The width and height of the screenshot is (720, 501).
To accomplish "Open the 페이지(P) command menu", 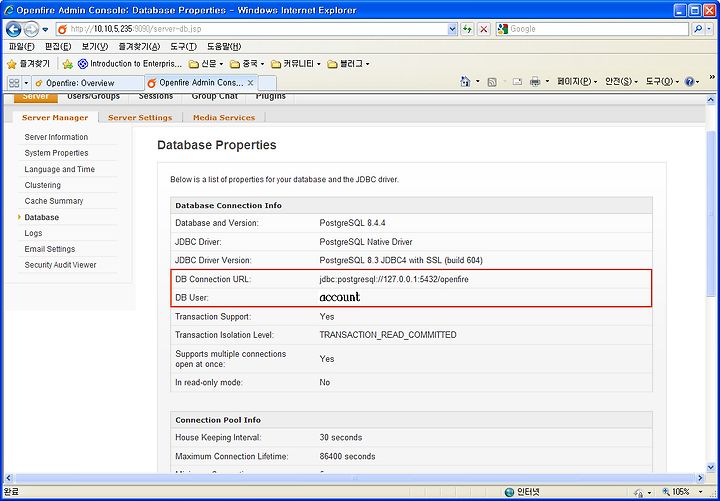I will pos(577,82).
